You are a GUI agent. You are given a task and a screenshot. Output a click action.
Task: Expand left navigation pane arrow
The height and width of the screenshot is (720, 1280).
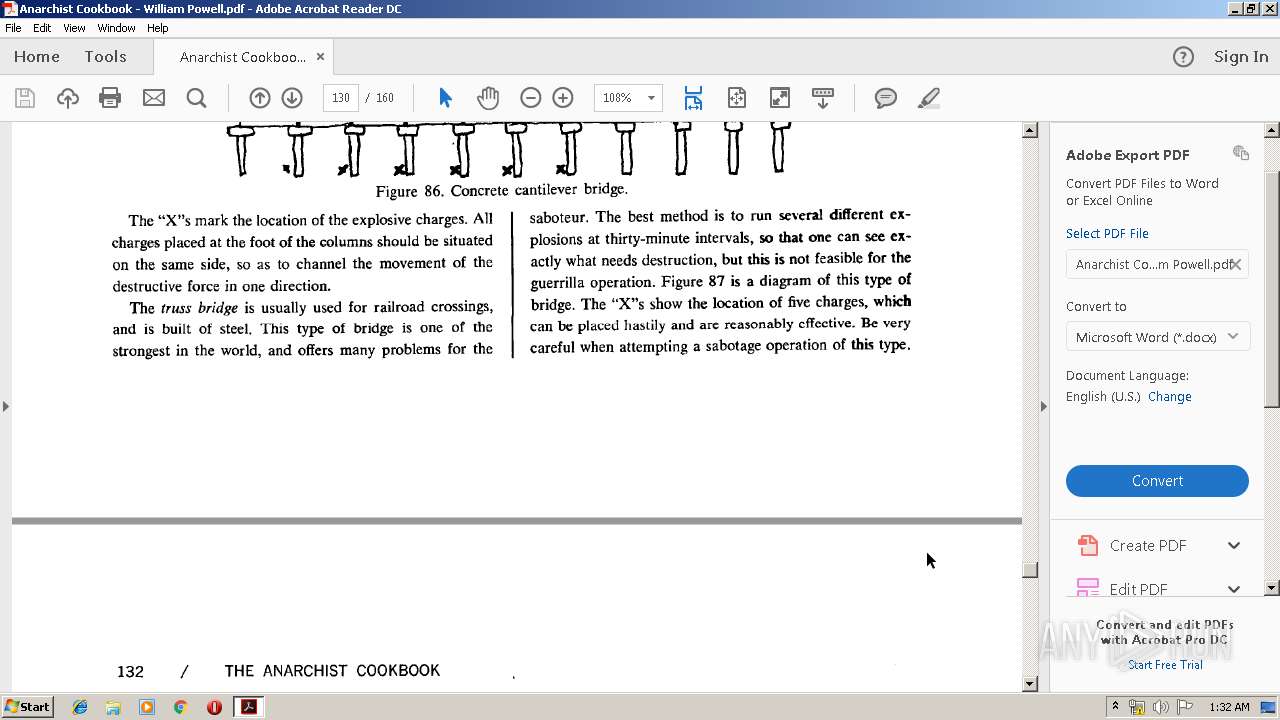click(6, 406)
